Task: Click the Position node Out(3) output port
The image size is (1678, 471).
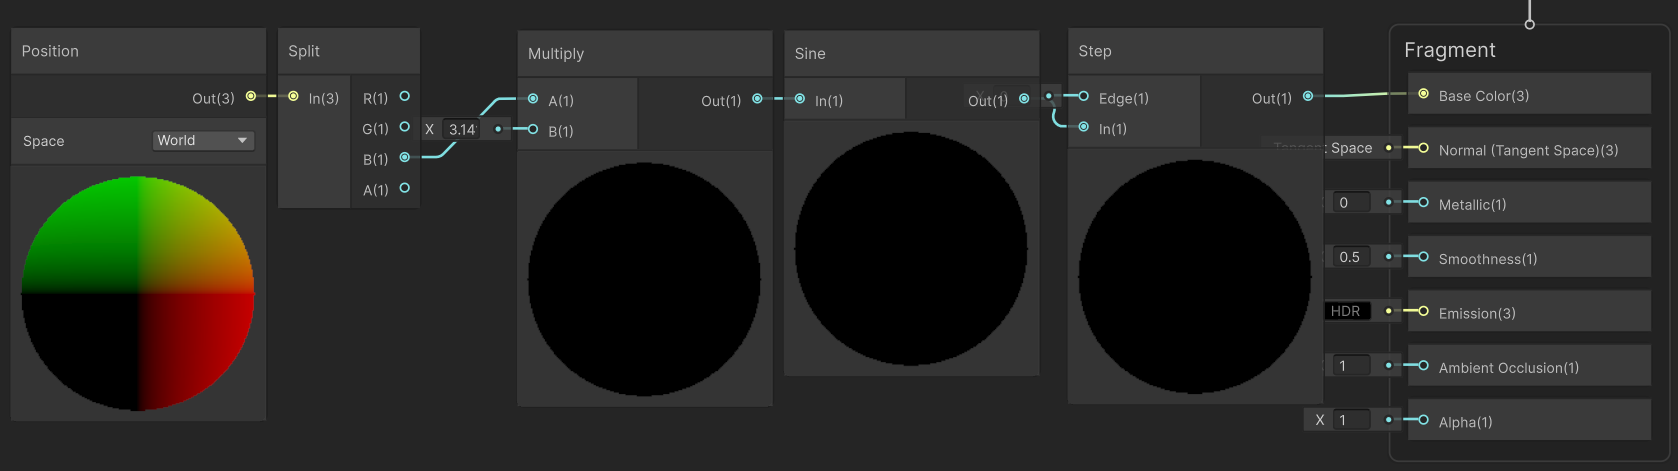Action: pyautogui.click(x=251, y=96)
